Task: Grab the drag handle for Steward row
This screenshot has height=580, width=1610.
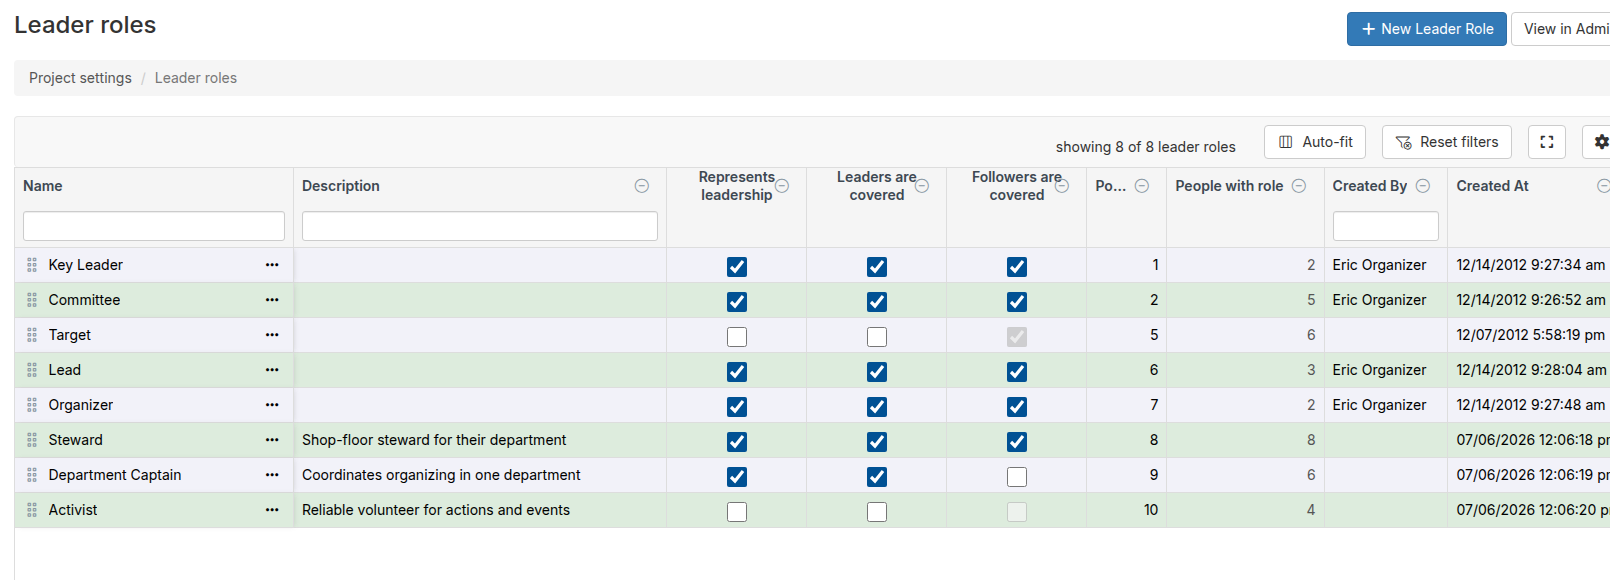Action: 32,440
